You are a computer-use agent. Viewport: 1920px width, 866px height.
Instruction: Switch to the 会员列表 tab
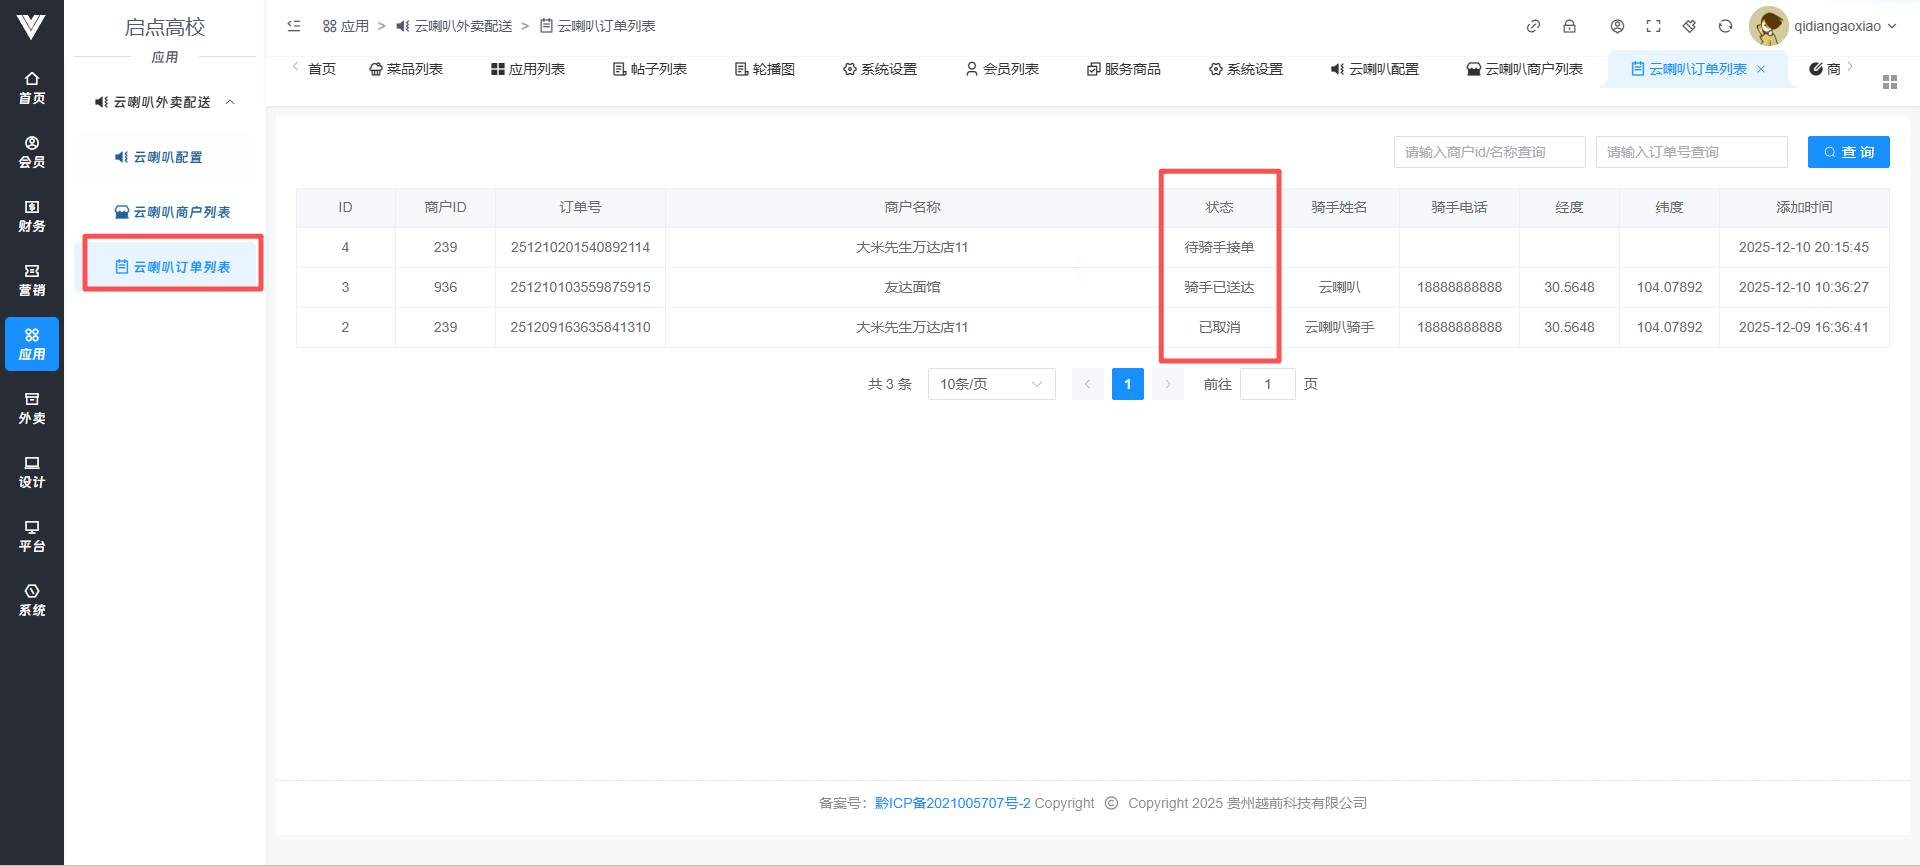(1001, 69)
